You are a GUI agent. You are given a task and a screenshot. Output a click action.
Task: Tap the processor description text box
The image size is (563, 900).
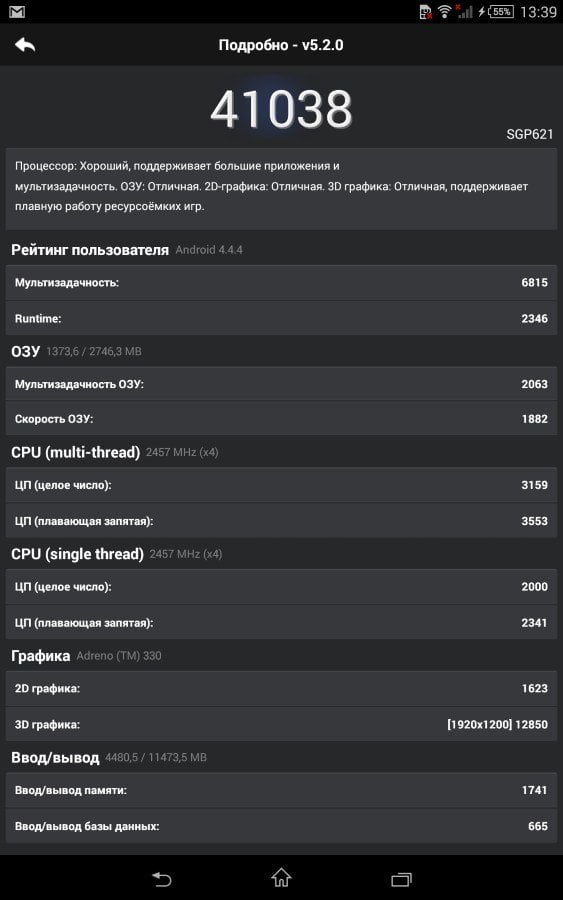[x=281, y=189]
